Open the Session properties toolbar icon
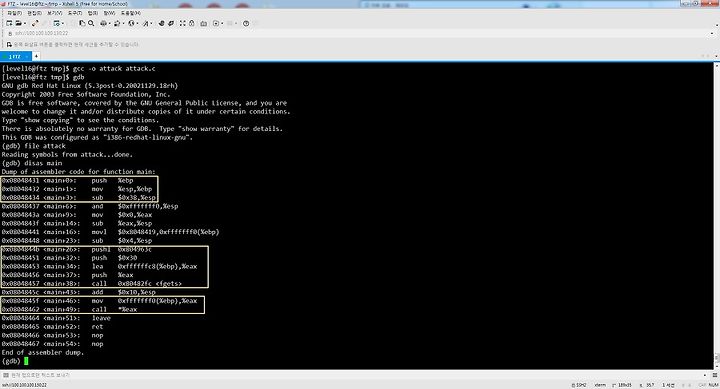720x389 pixels. [x=56, y=23]
